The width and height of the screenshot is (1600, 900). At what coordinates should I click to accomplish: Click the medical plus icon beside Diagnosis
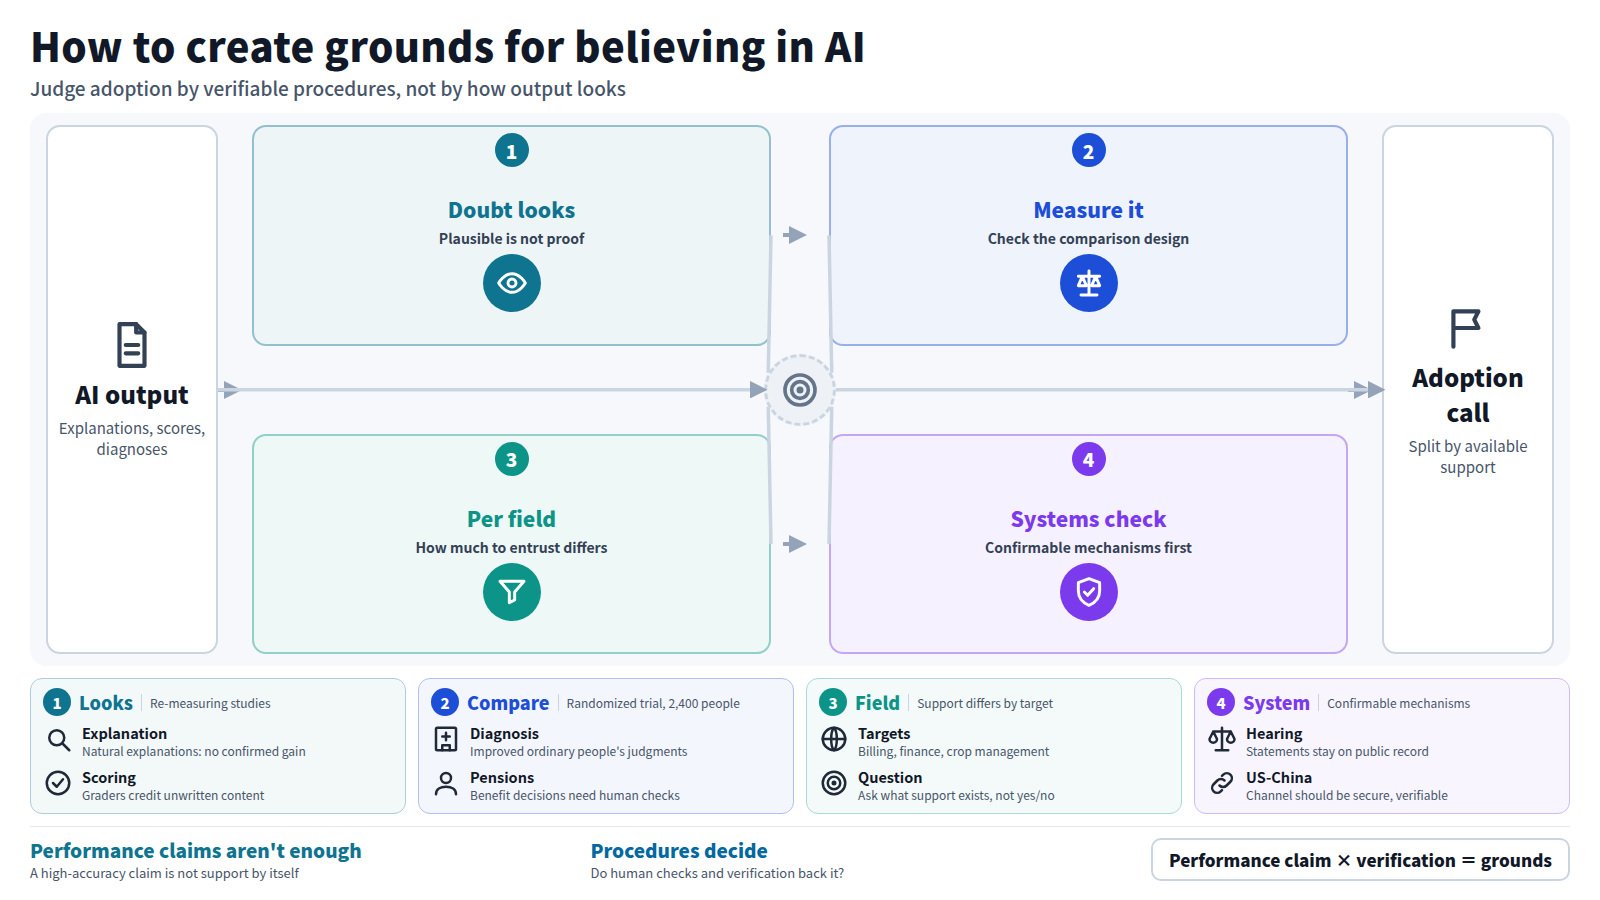point(446,740)
